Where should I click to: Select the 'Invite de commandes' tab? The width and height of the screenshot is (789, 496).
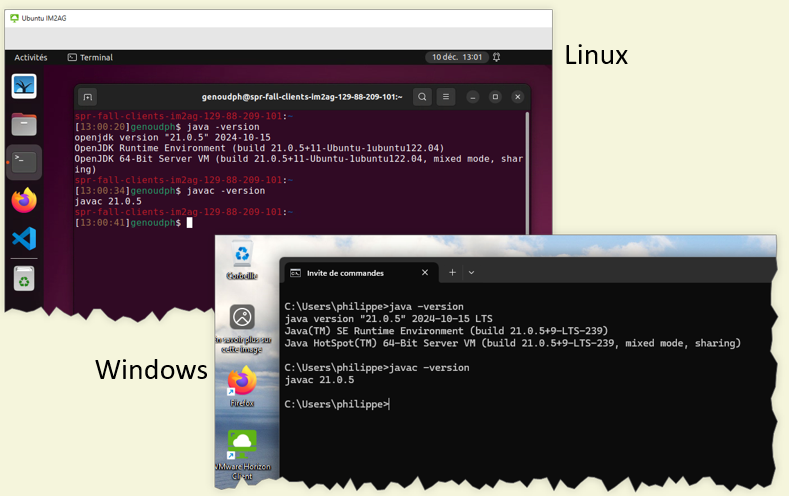(x=350, y=272)
